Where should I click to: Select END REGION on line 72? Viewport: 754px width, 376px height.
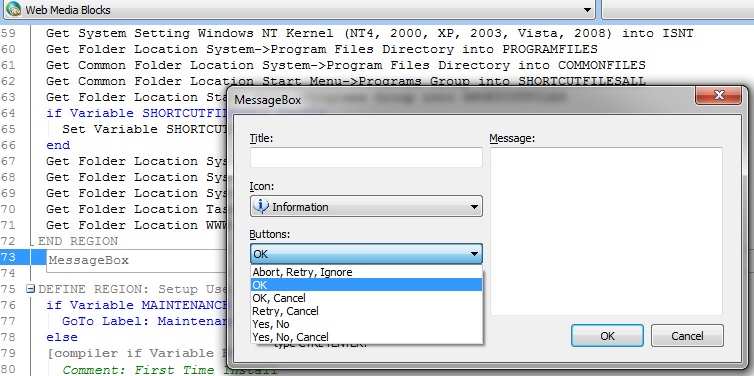tap(78, 241)
